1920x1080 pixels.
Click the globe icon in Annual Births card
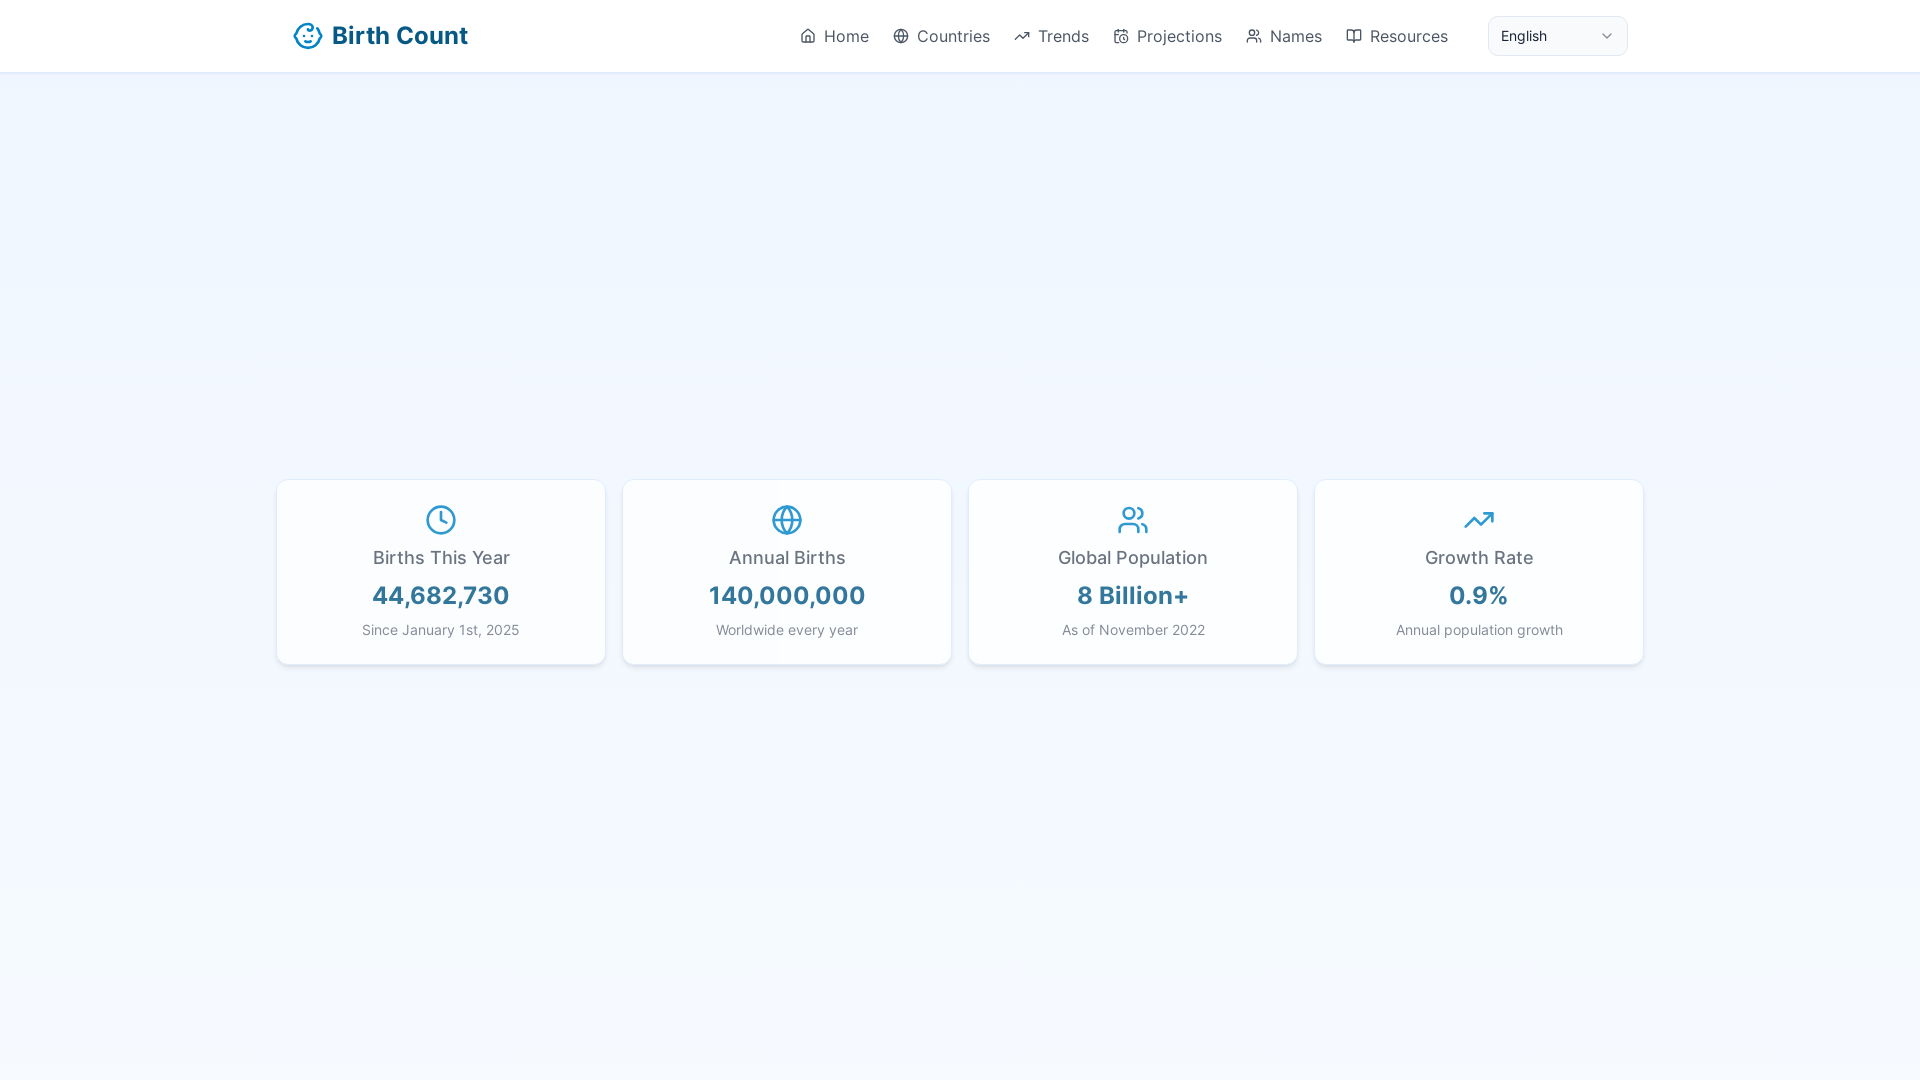pyautogui.click(x=787, y=520)
